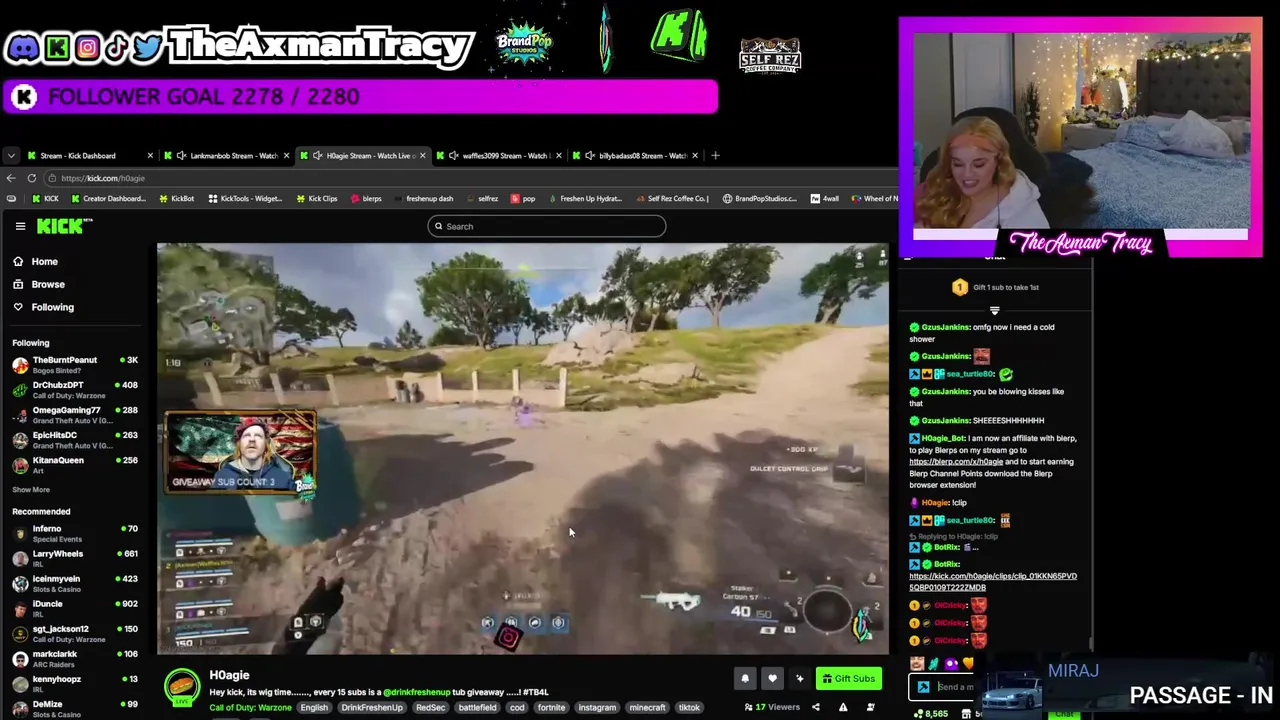Select the fortnite stream tag
Screen dimensions: 1280x720
[x=551, y=708]
